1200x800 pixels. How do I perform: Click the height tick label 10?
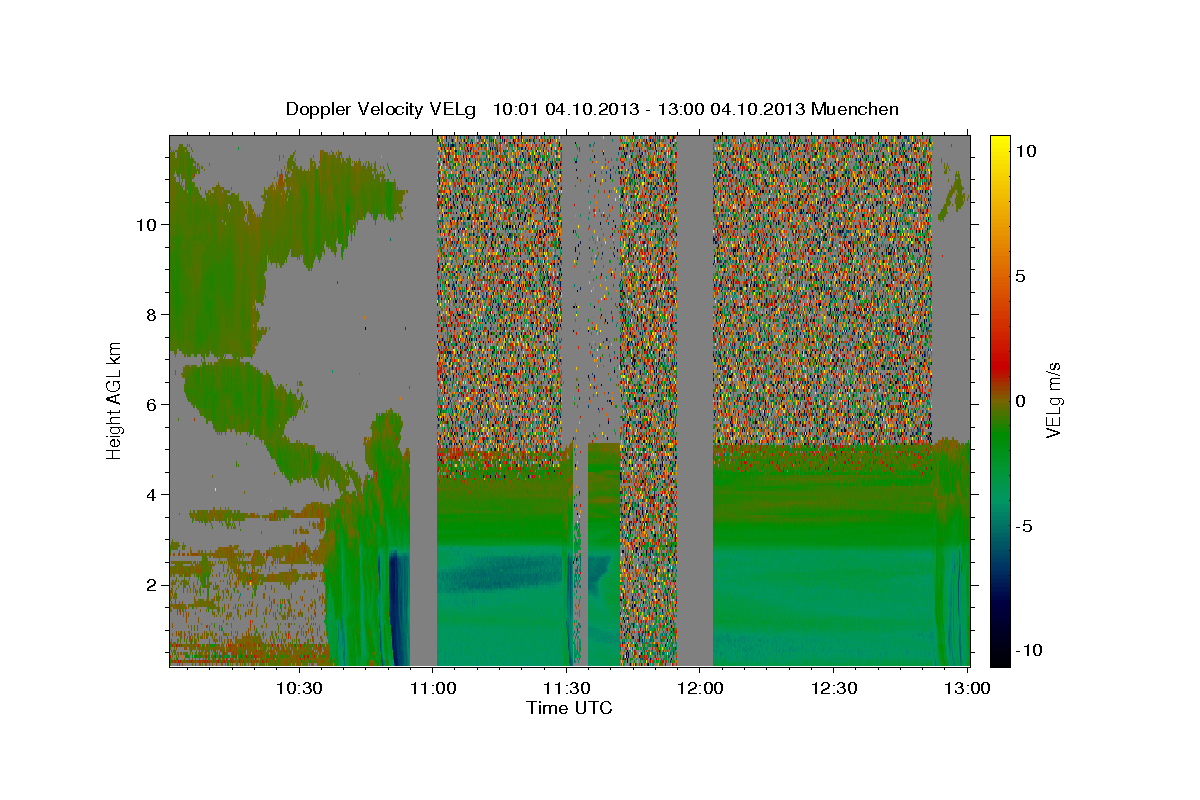[148, 225]
